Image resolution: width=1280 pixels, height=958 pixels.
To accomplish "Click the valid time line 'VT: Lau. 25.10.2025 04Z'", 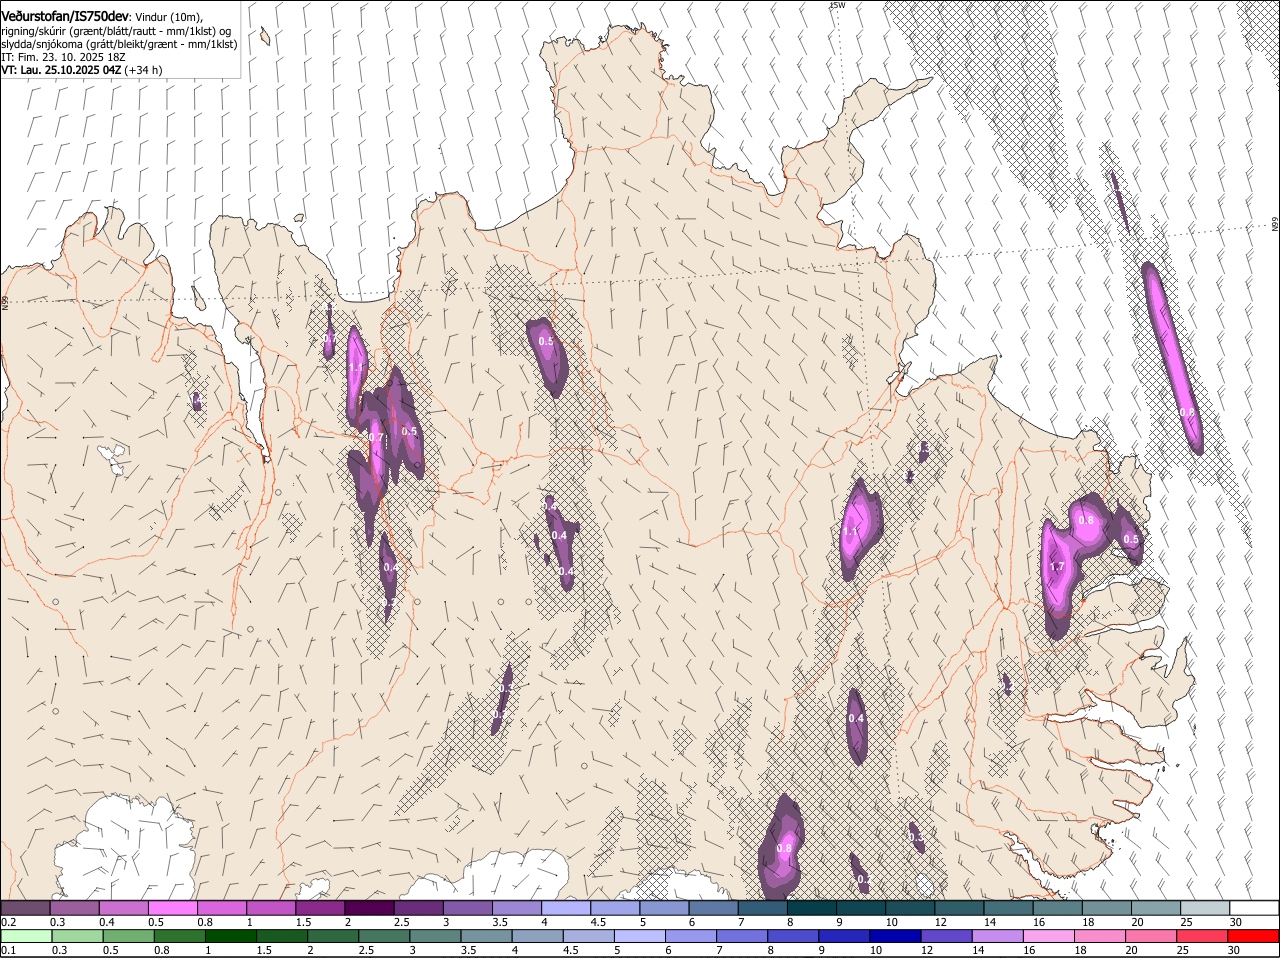I will coord(61,70).
